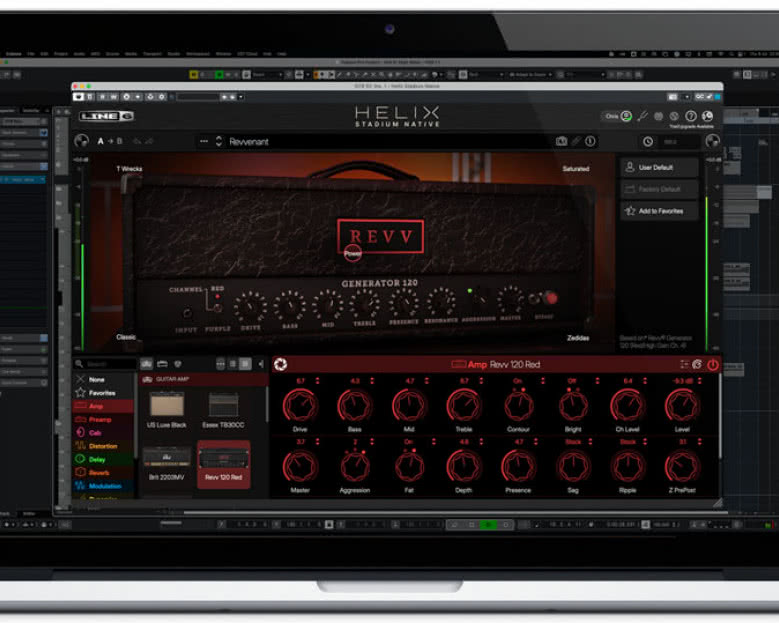Select the bass amp filter icon
The image size is (779, 623).
tap(162, 364)
